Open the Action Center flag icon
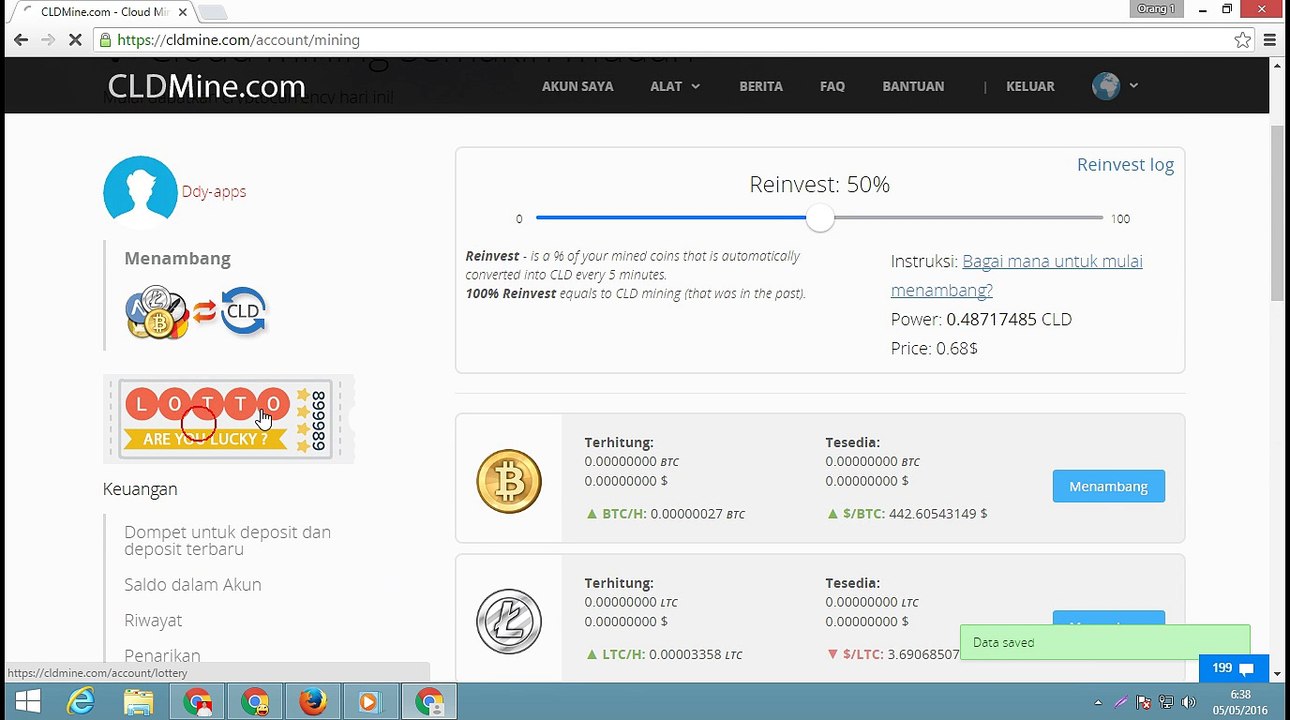This screenshot has height=720, width=1290. [x=1144, y=702]
